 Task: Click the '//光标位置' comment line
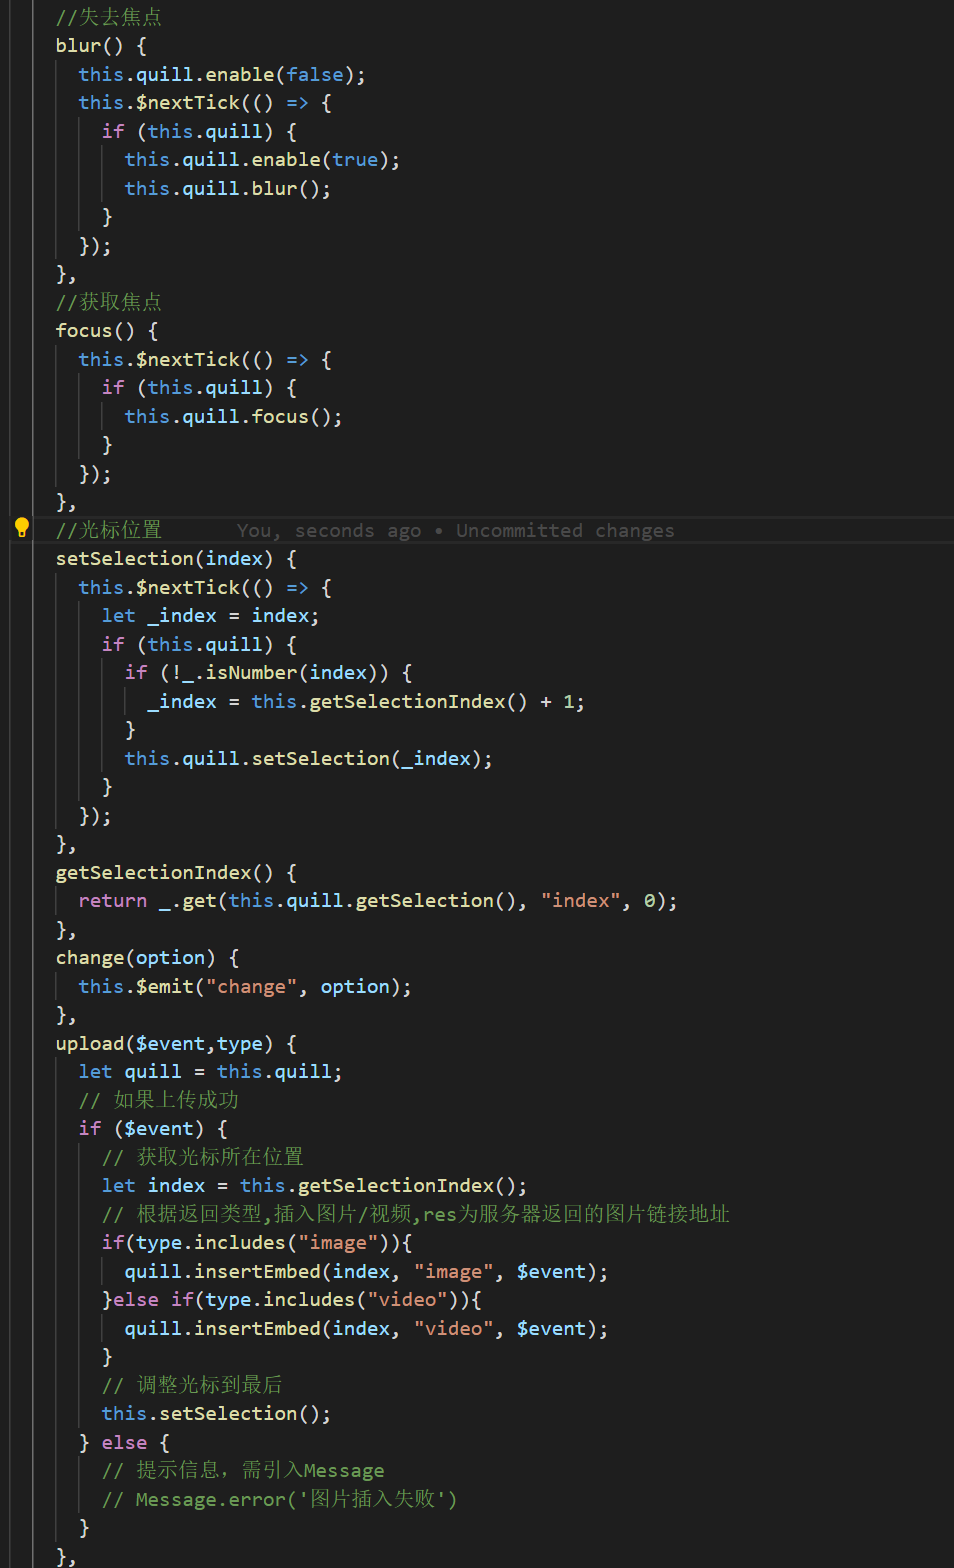pyautogui.click(x=109, y=530)
